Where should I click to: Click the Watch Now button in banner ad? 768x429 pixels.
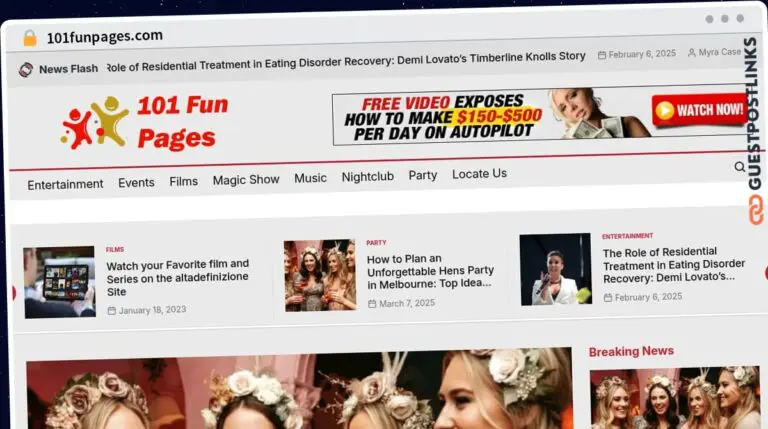tap(699, 110)
